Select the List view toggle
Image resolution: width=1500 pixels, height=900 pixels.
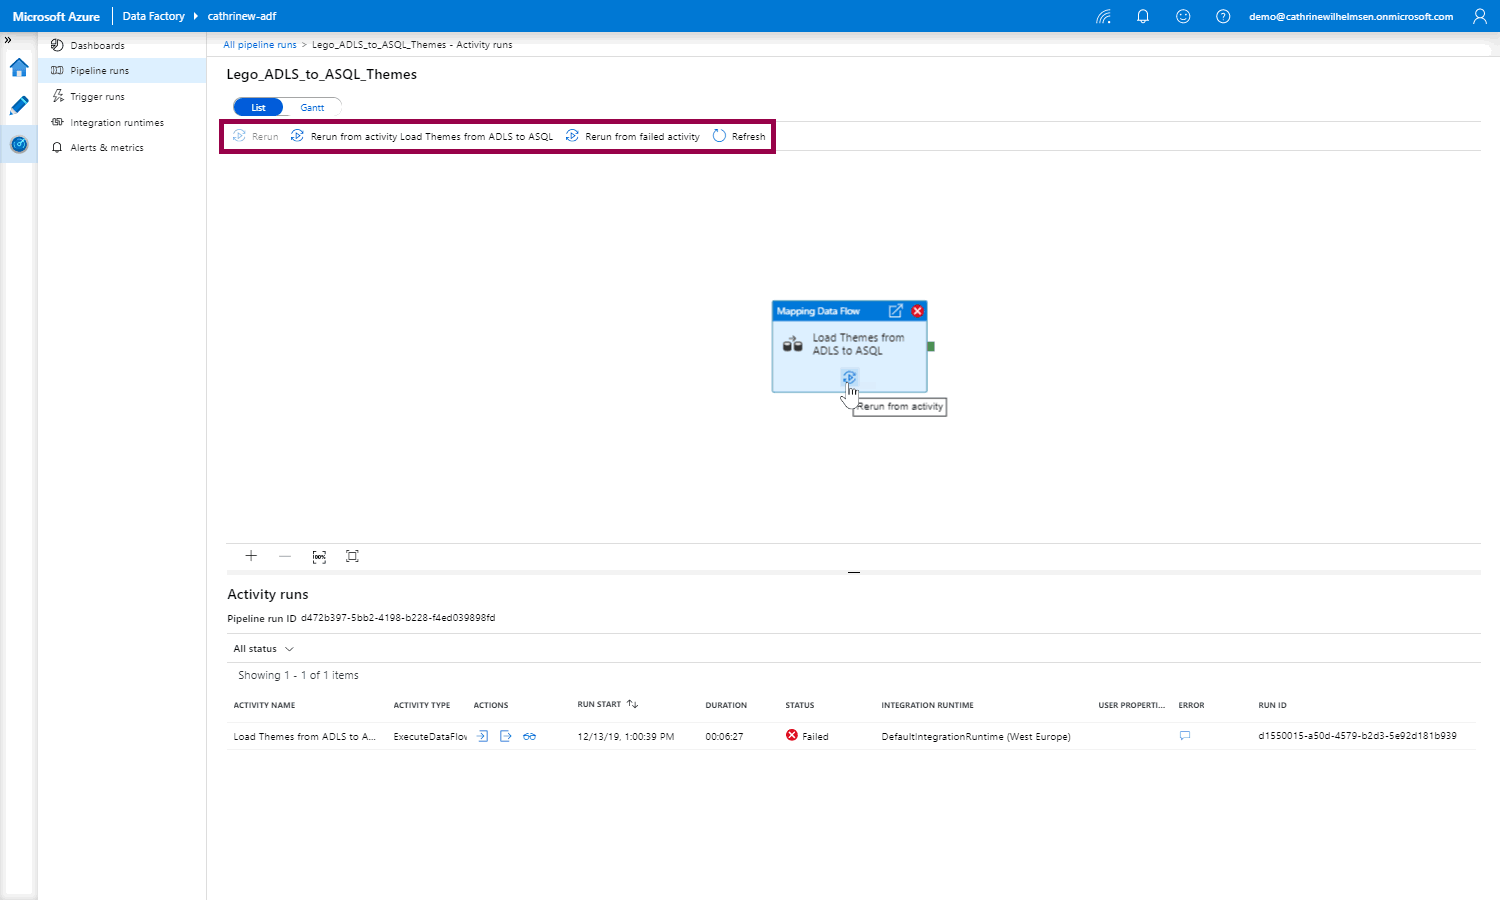point(258,107)
